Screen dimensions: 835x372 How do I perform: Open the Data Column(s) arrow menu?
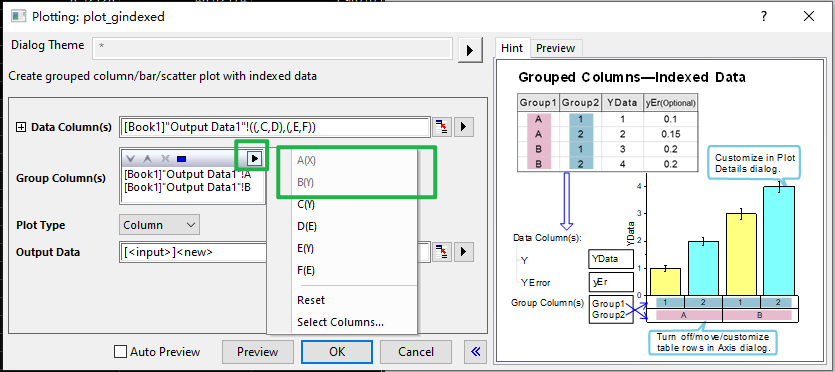click(463, 127)
